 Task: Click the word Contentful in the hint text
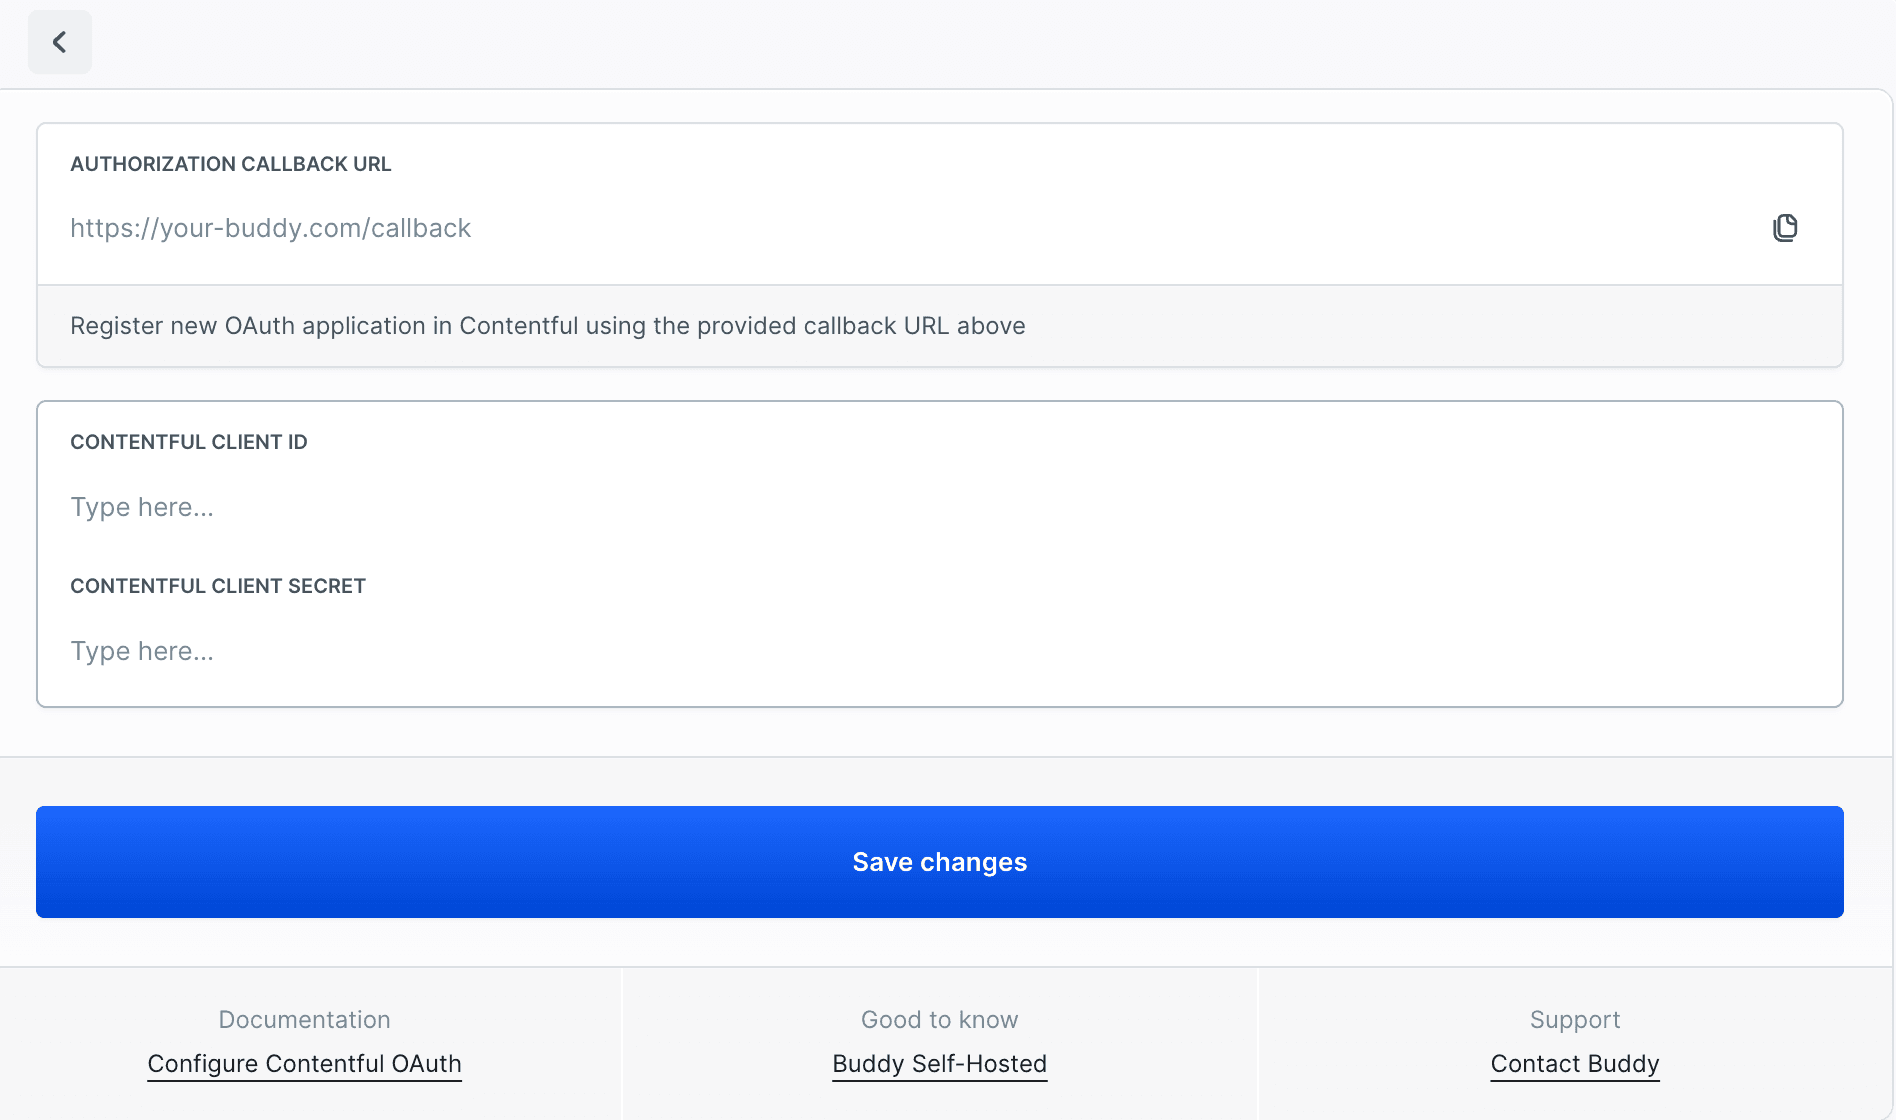[x=518, y=326]
